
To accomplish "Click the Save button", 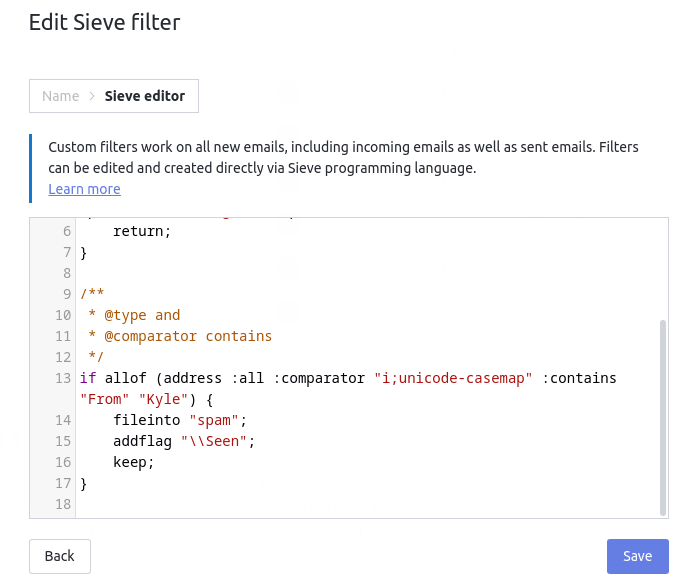I will click(637, 556).
